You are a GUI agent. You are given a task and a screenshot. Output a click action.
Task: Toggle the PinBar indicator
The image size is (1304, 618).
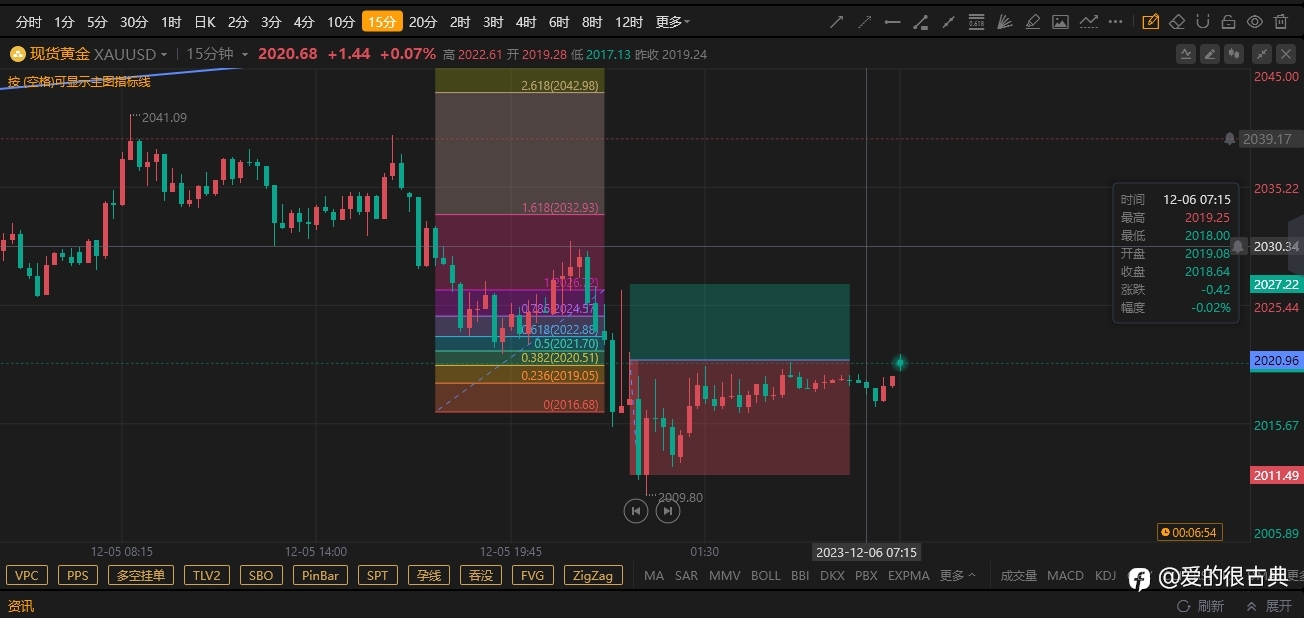[x=321, y=575]
